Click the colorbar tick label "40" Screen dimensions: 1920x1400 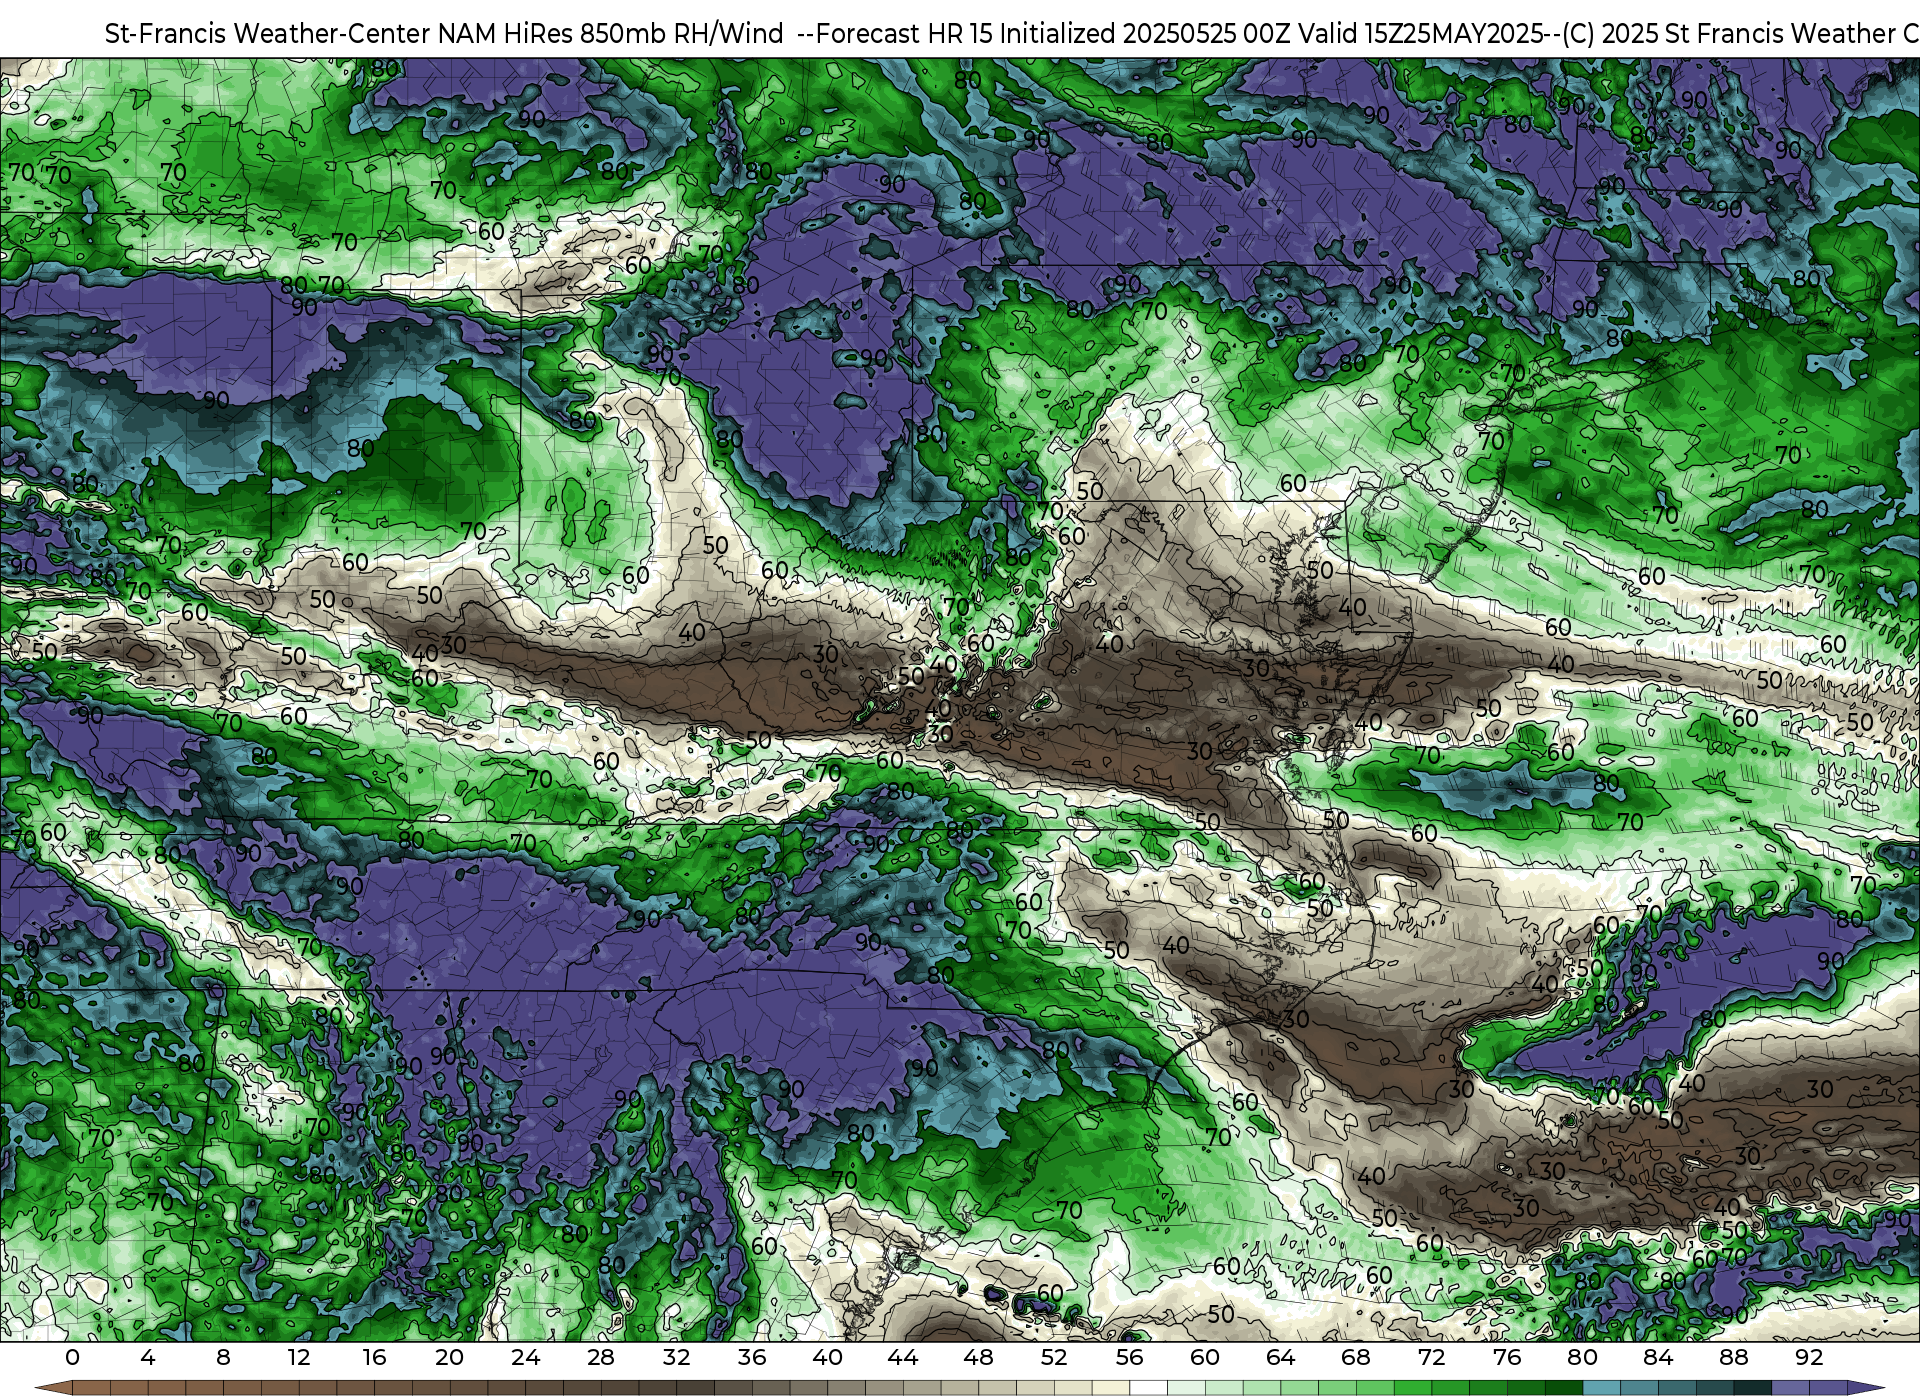click(827, 1357)
